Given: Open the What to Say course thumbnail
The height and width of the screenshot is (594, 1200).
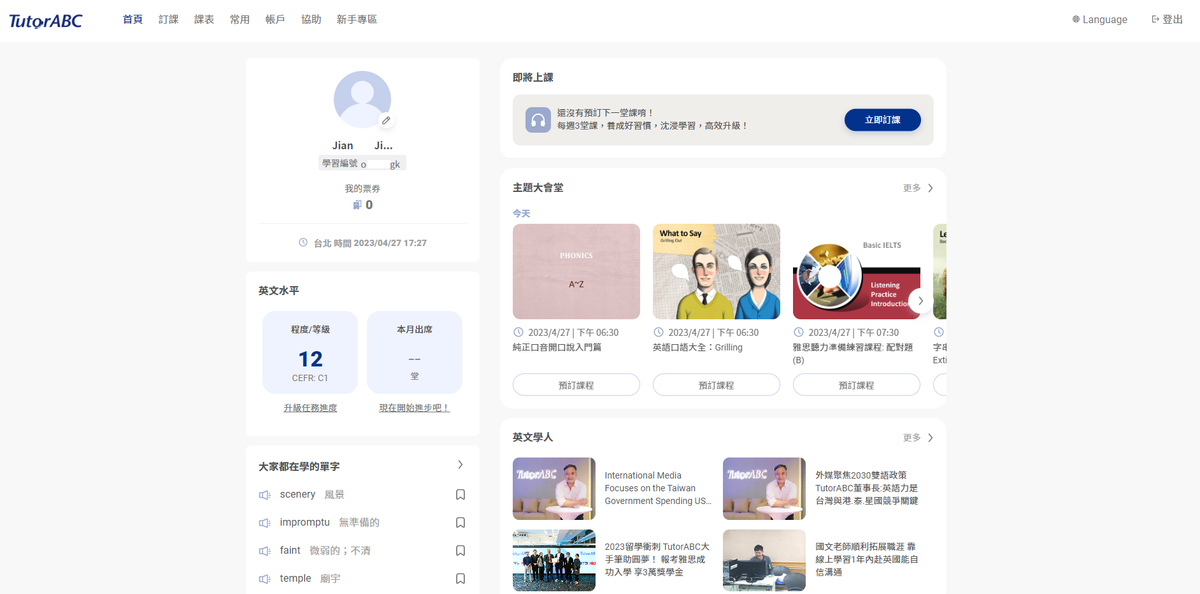Looking at the screenshot, I should (x=716, y=271).
